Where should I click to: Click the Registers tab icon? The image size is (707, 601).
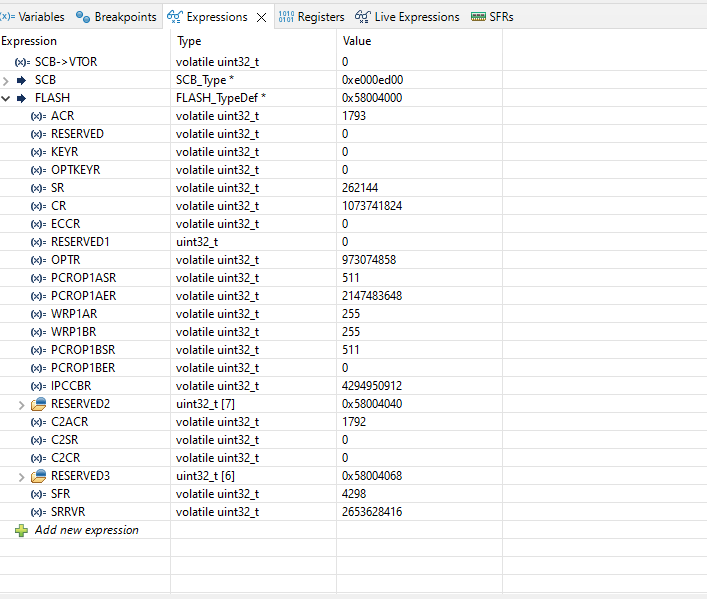[286, 17]
